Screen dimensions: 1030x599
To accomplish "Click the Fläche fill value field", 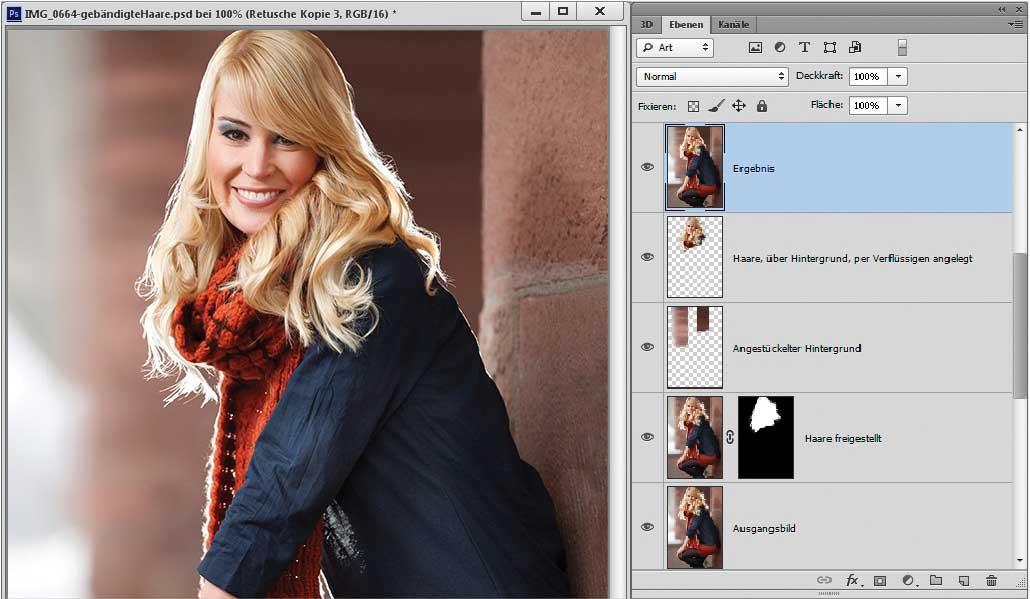I will [867, 105].
